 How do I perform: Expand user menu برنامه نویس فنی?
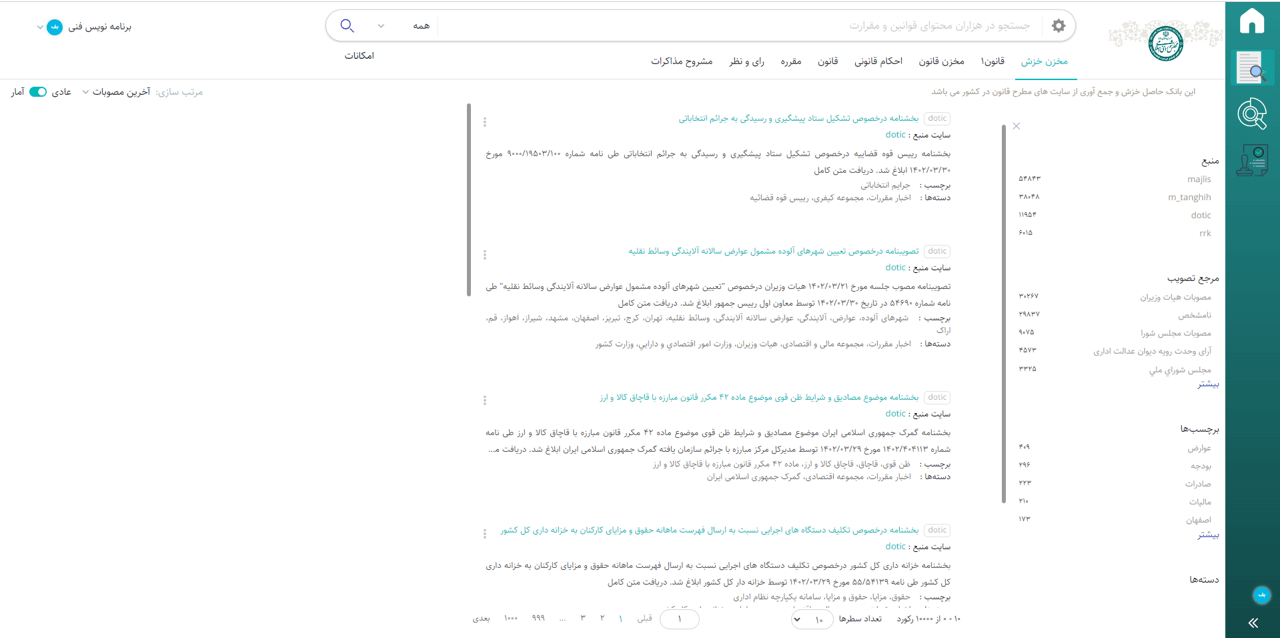point(85,27)
